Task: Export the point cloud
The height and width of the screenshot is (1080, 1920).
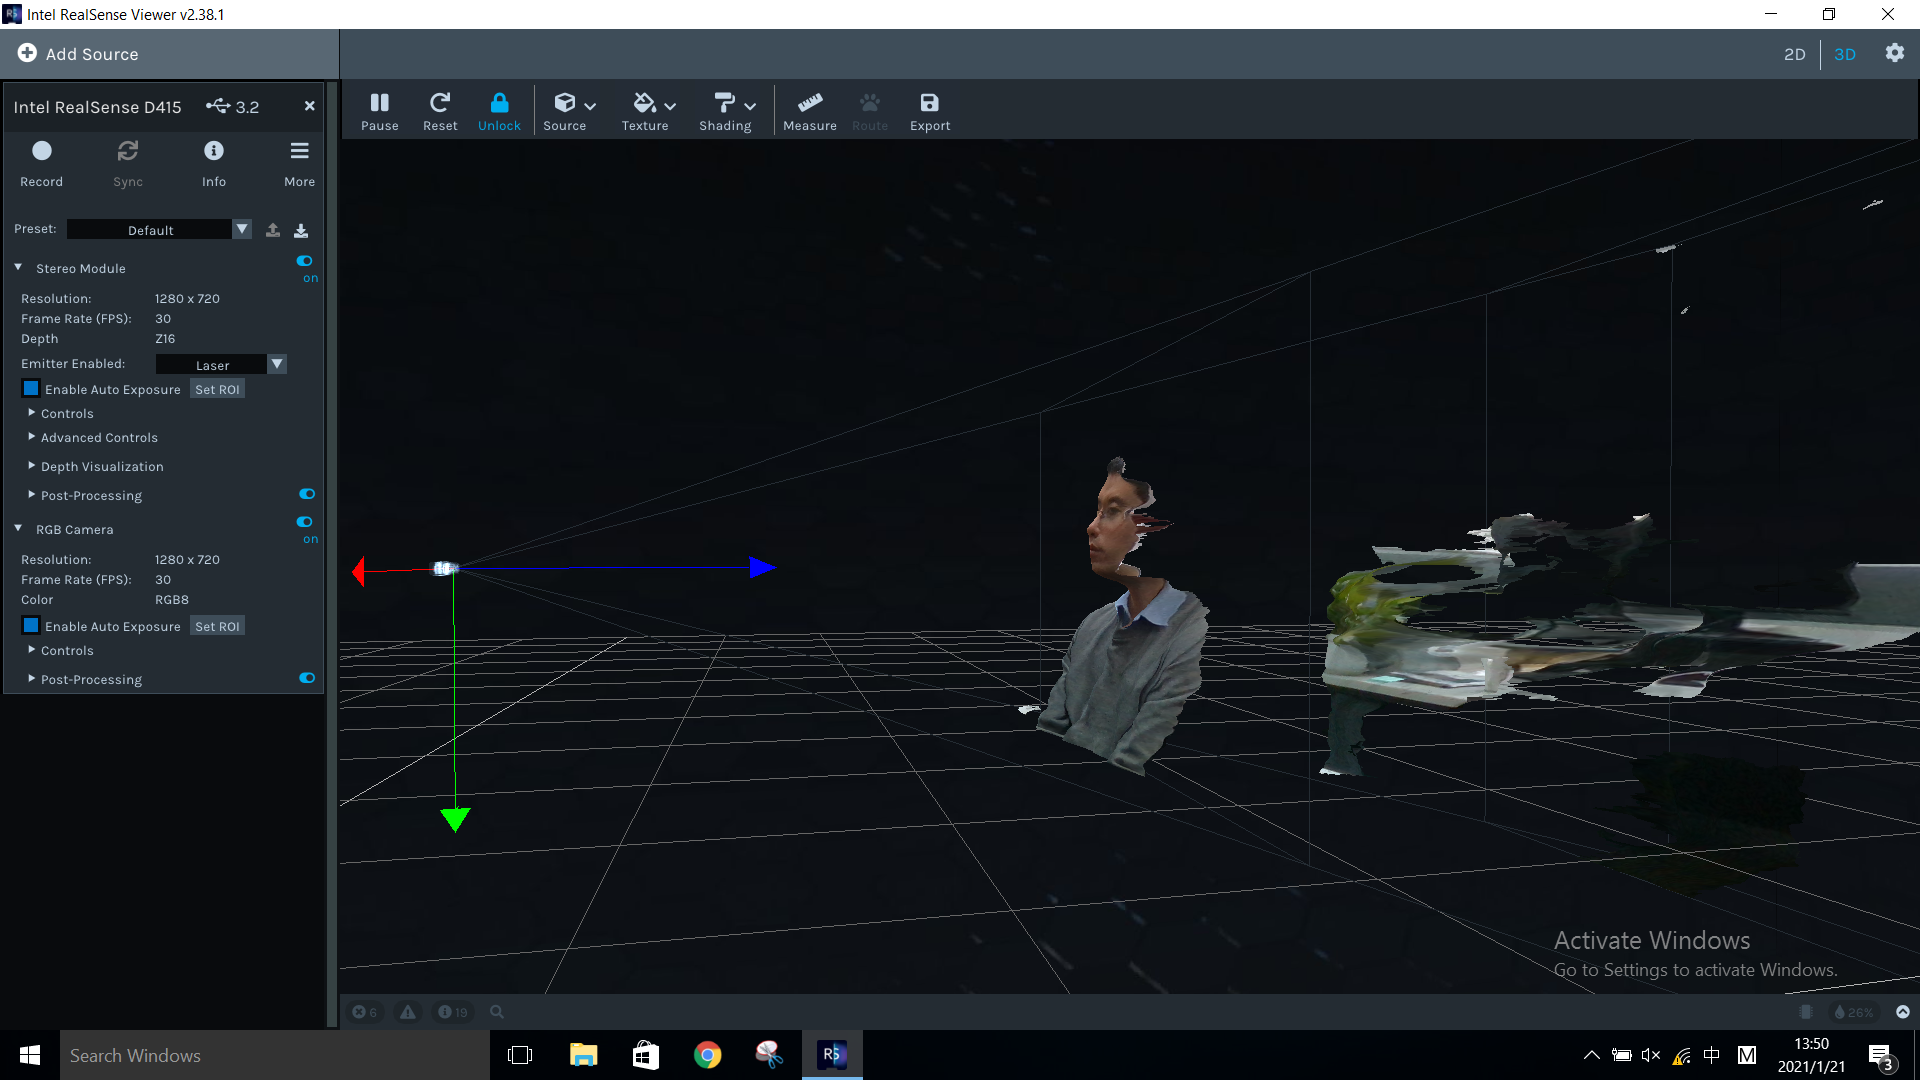Action: pos(929,110)
